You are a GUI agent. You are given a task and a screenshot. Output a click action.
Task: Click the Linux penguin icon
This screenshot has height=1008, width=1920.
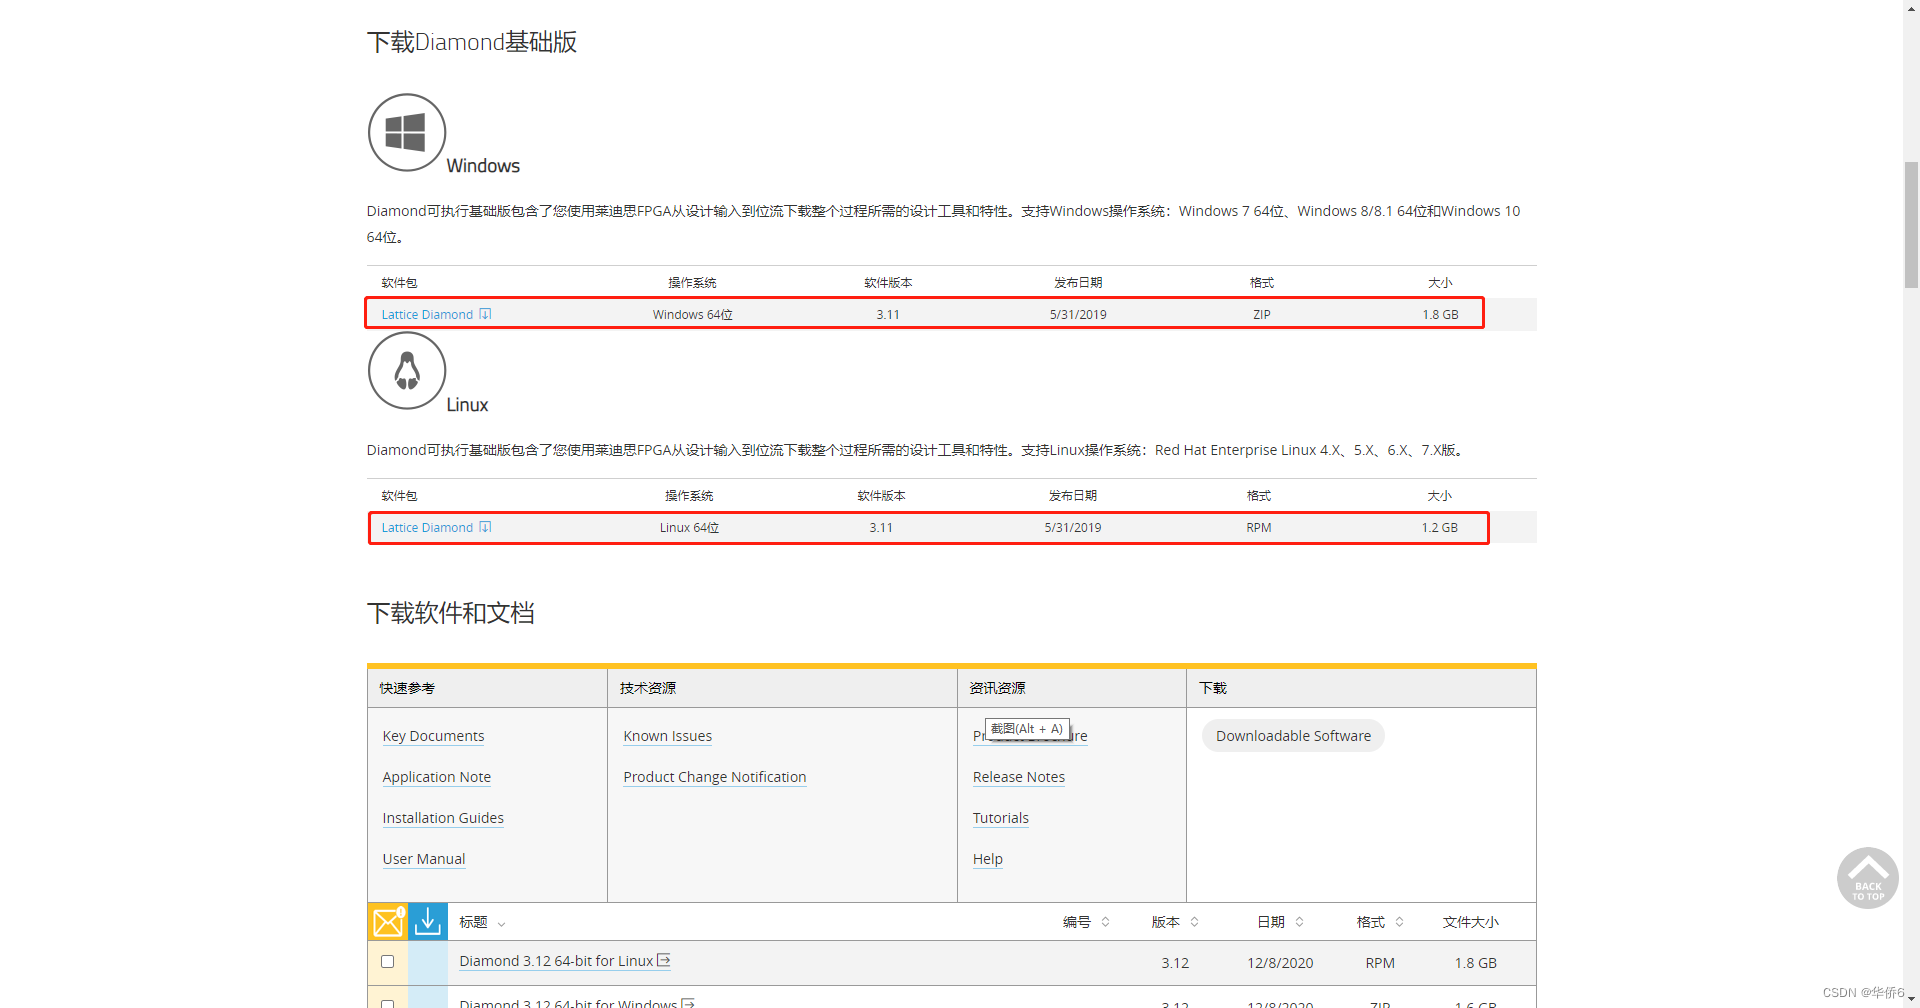pyautogui.click(x=406, y=371)
